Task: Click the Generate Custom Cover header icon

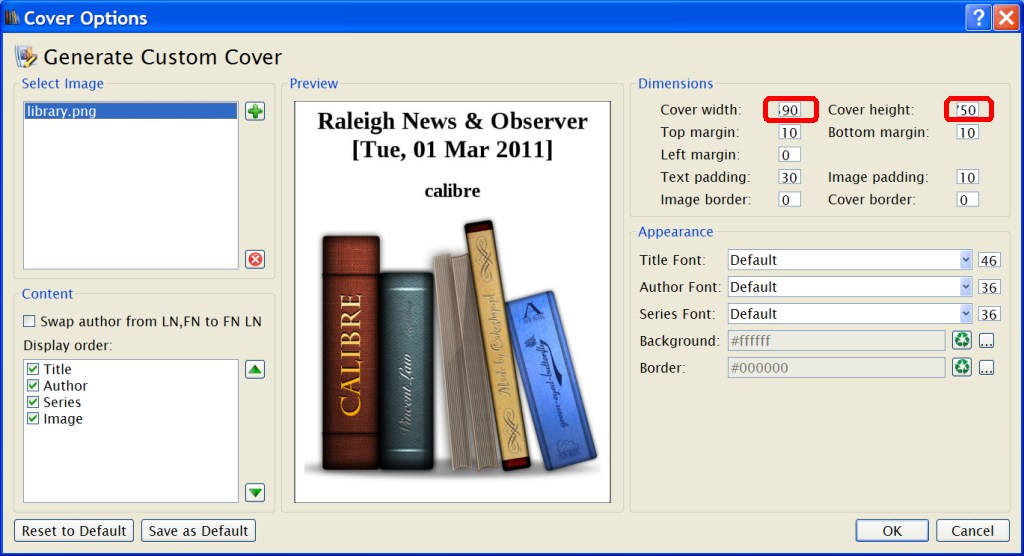Action: coord(27,57)
